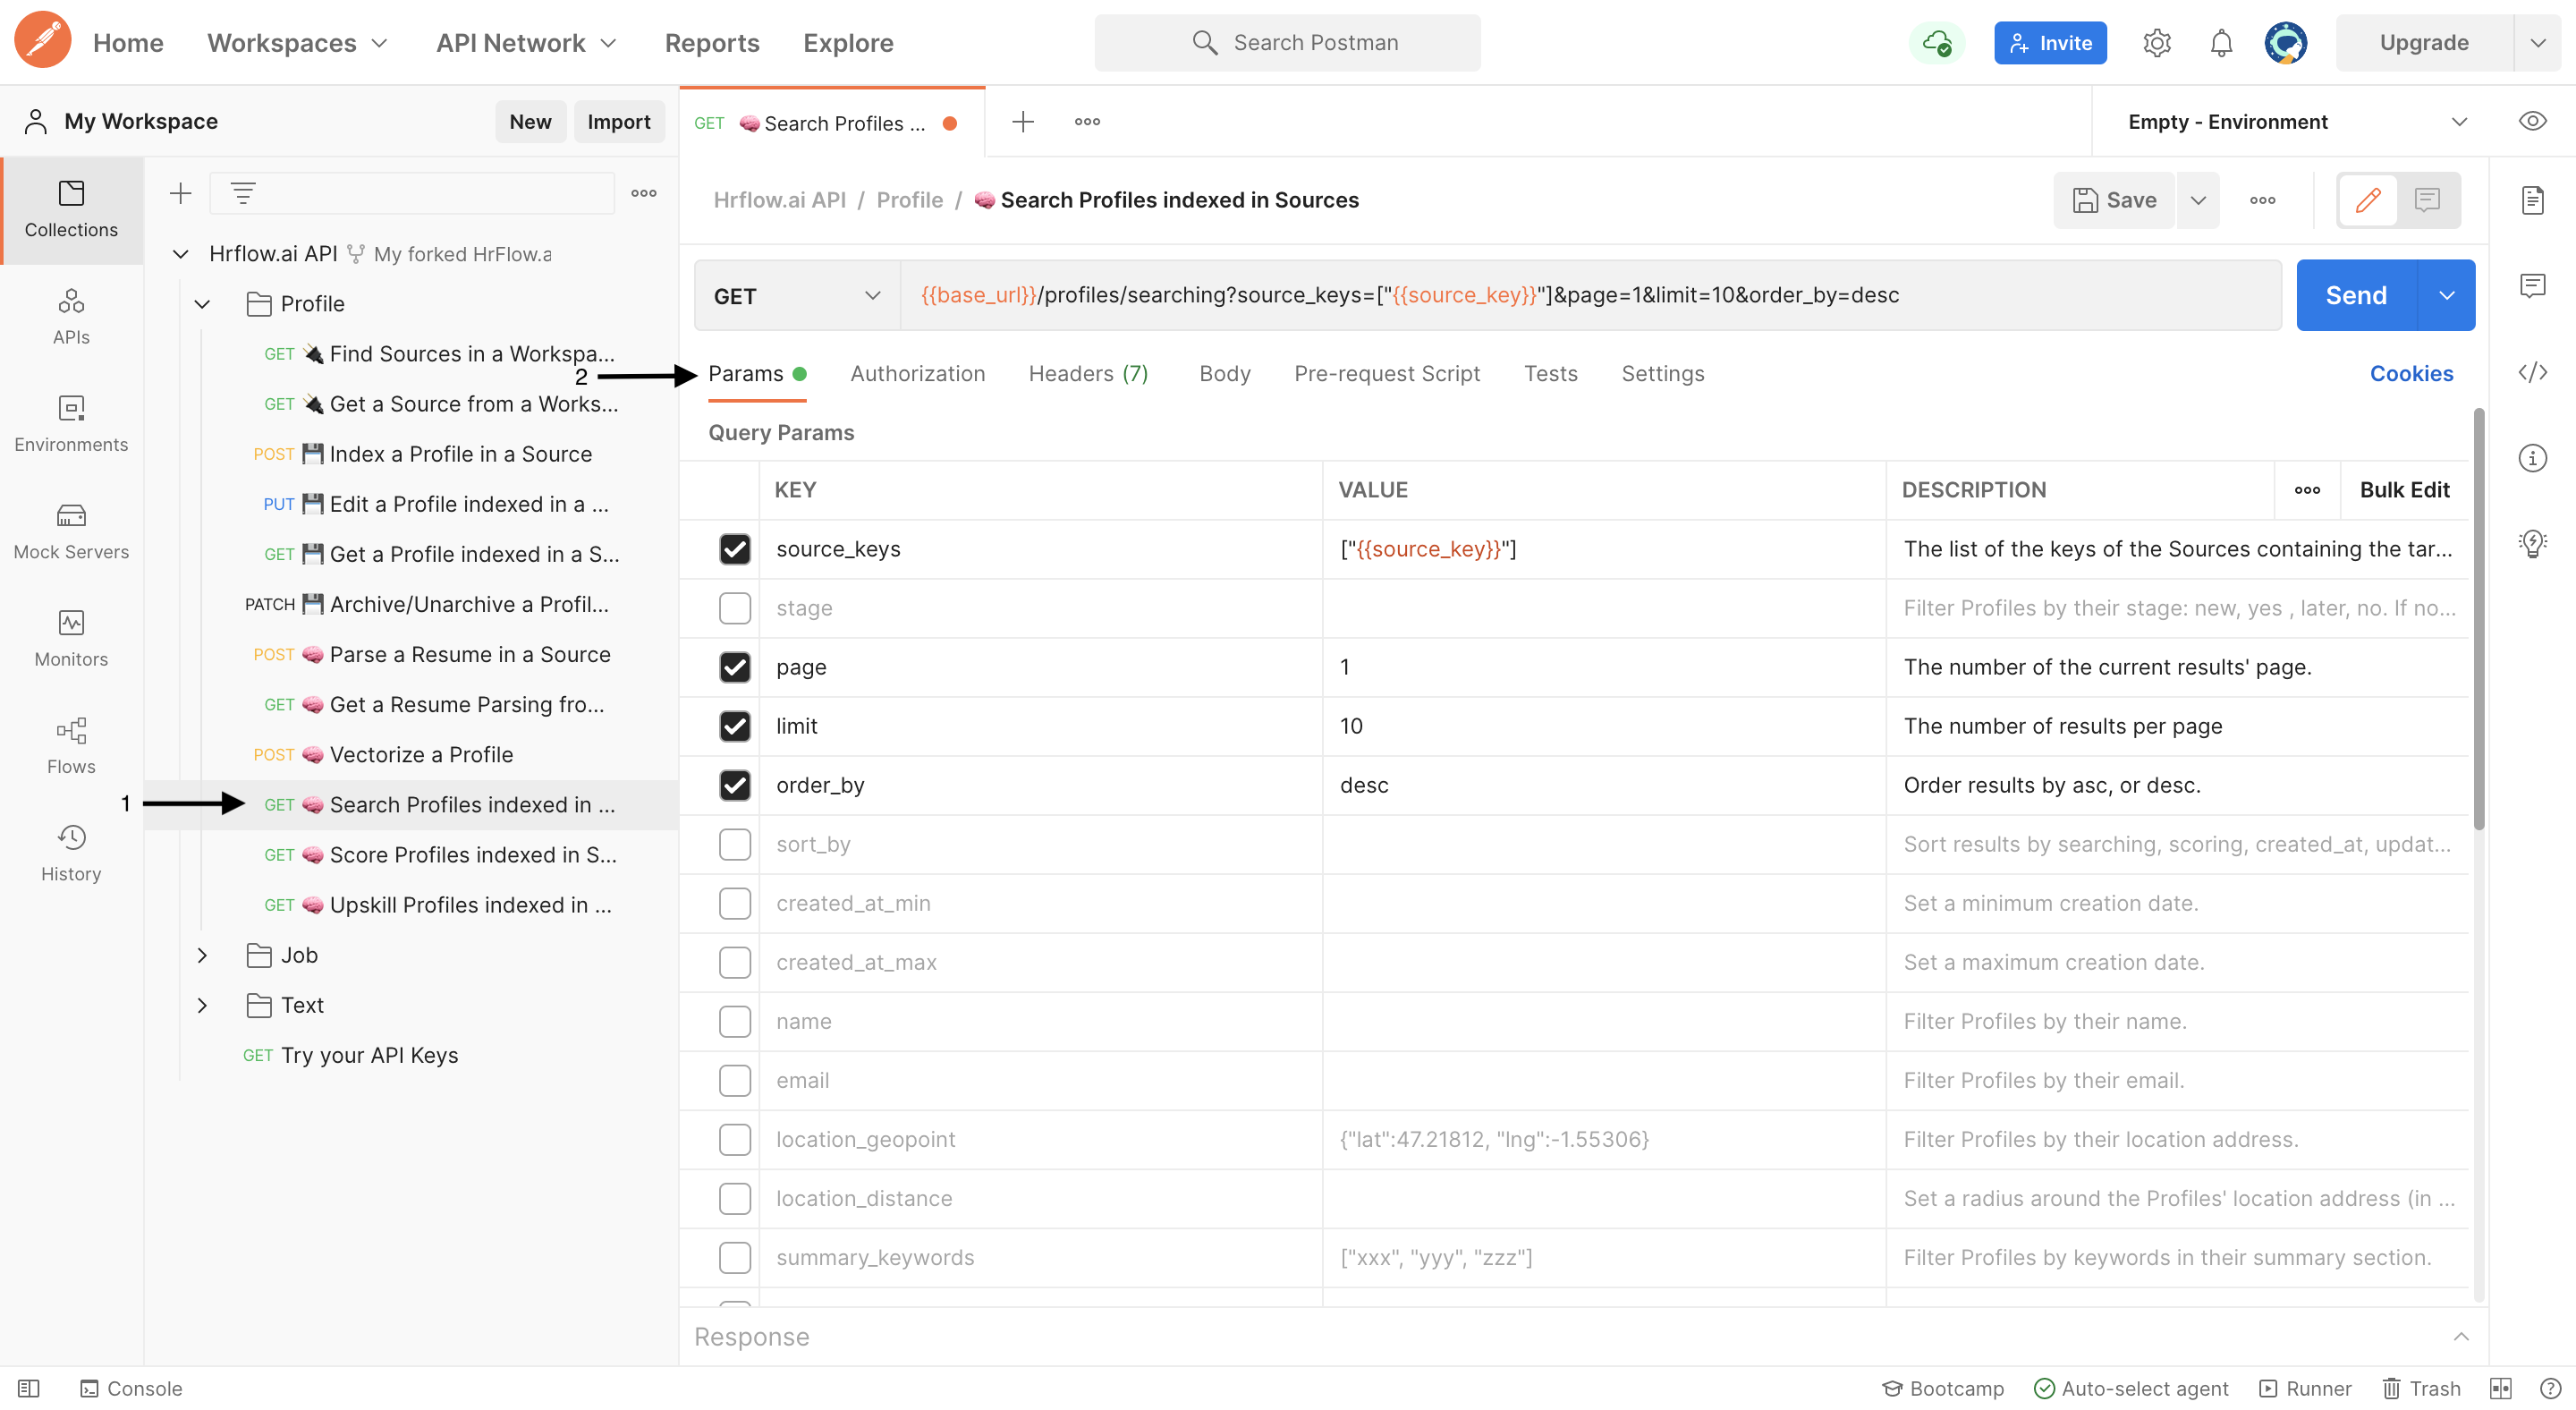Open the Environments sidebar panel
Screen dimensions: 2576x1410
(71, 423)
